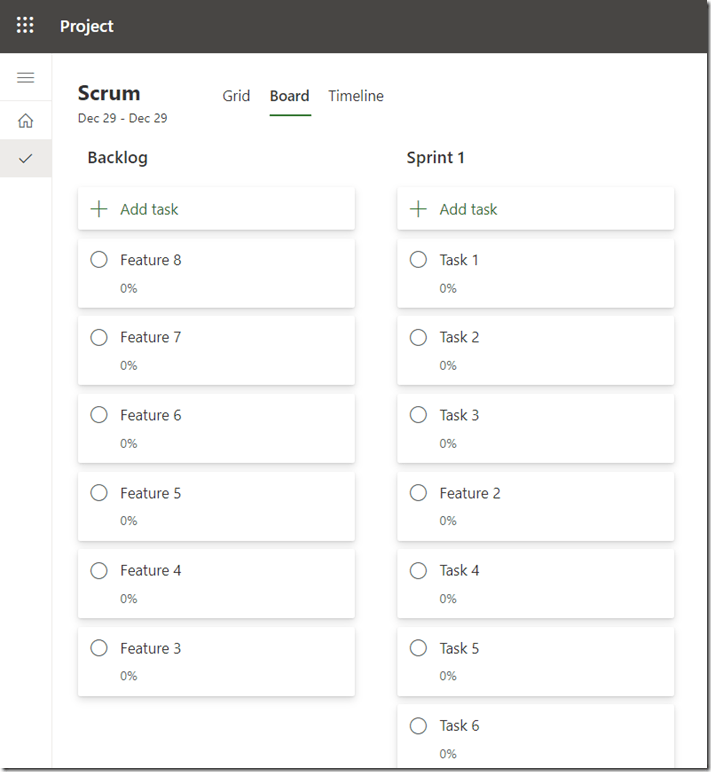Image resolution: width=711 pixels, height=772 pixels.
Task: Check off Task 4 completion circle
Action: point(418,571)
